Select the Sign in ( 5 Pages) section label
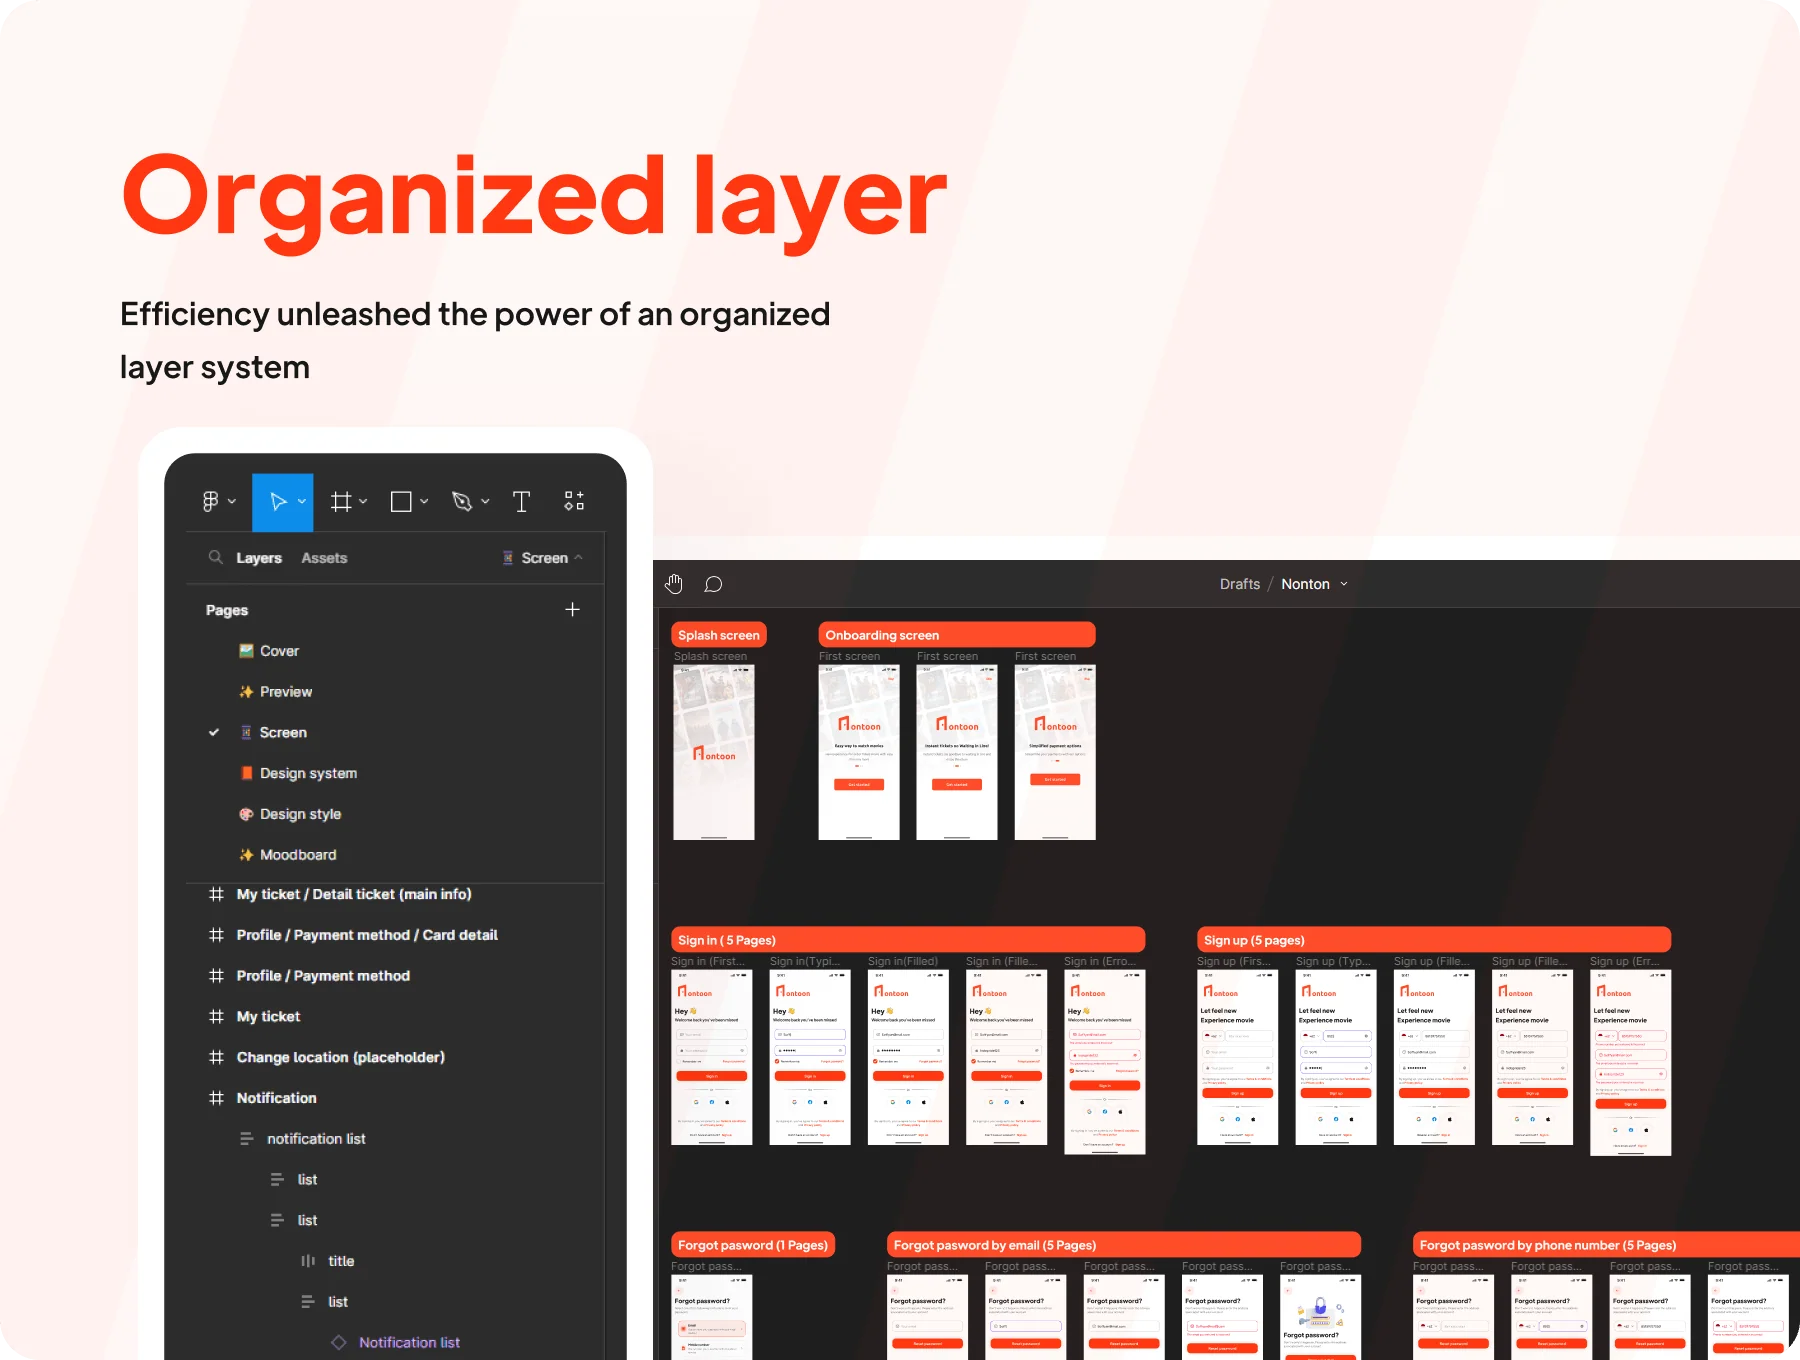 (x=908, y=940)
